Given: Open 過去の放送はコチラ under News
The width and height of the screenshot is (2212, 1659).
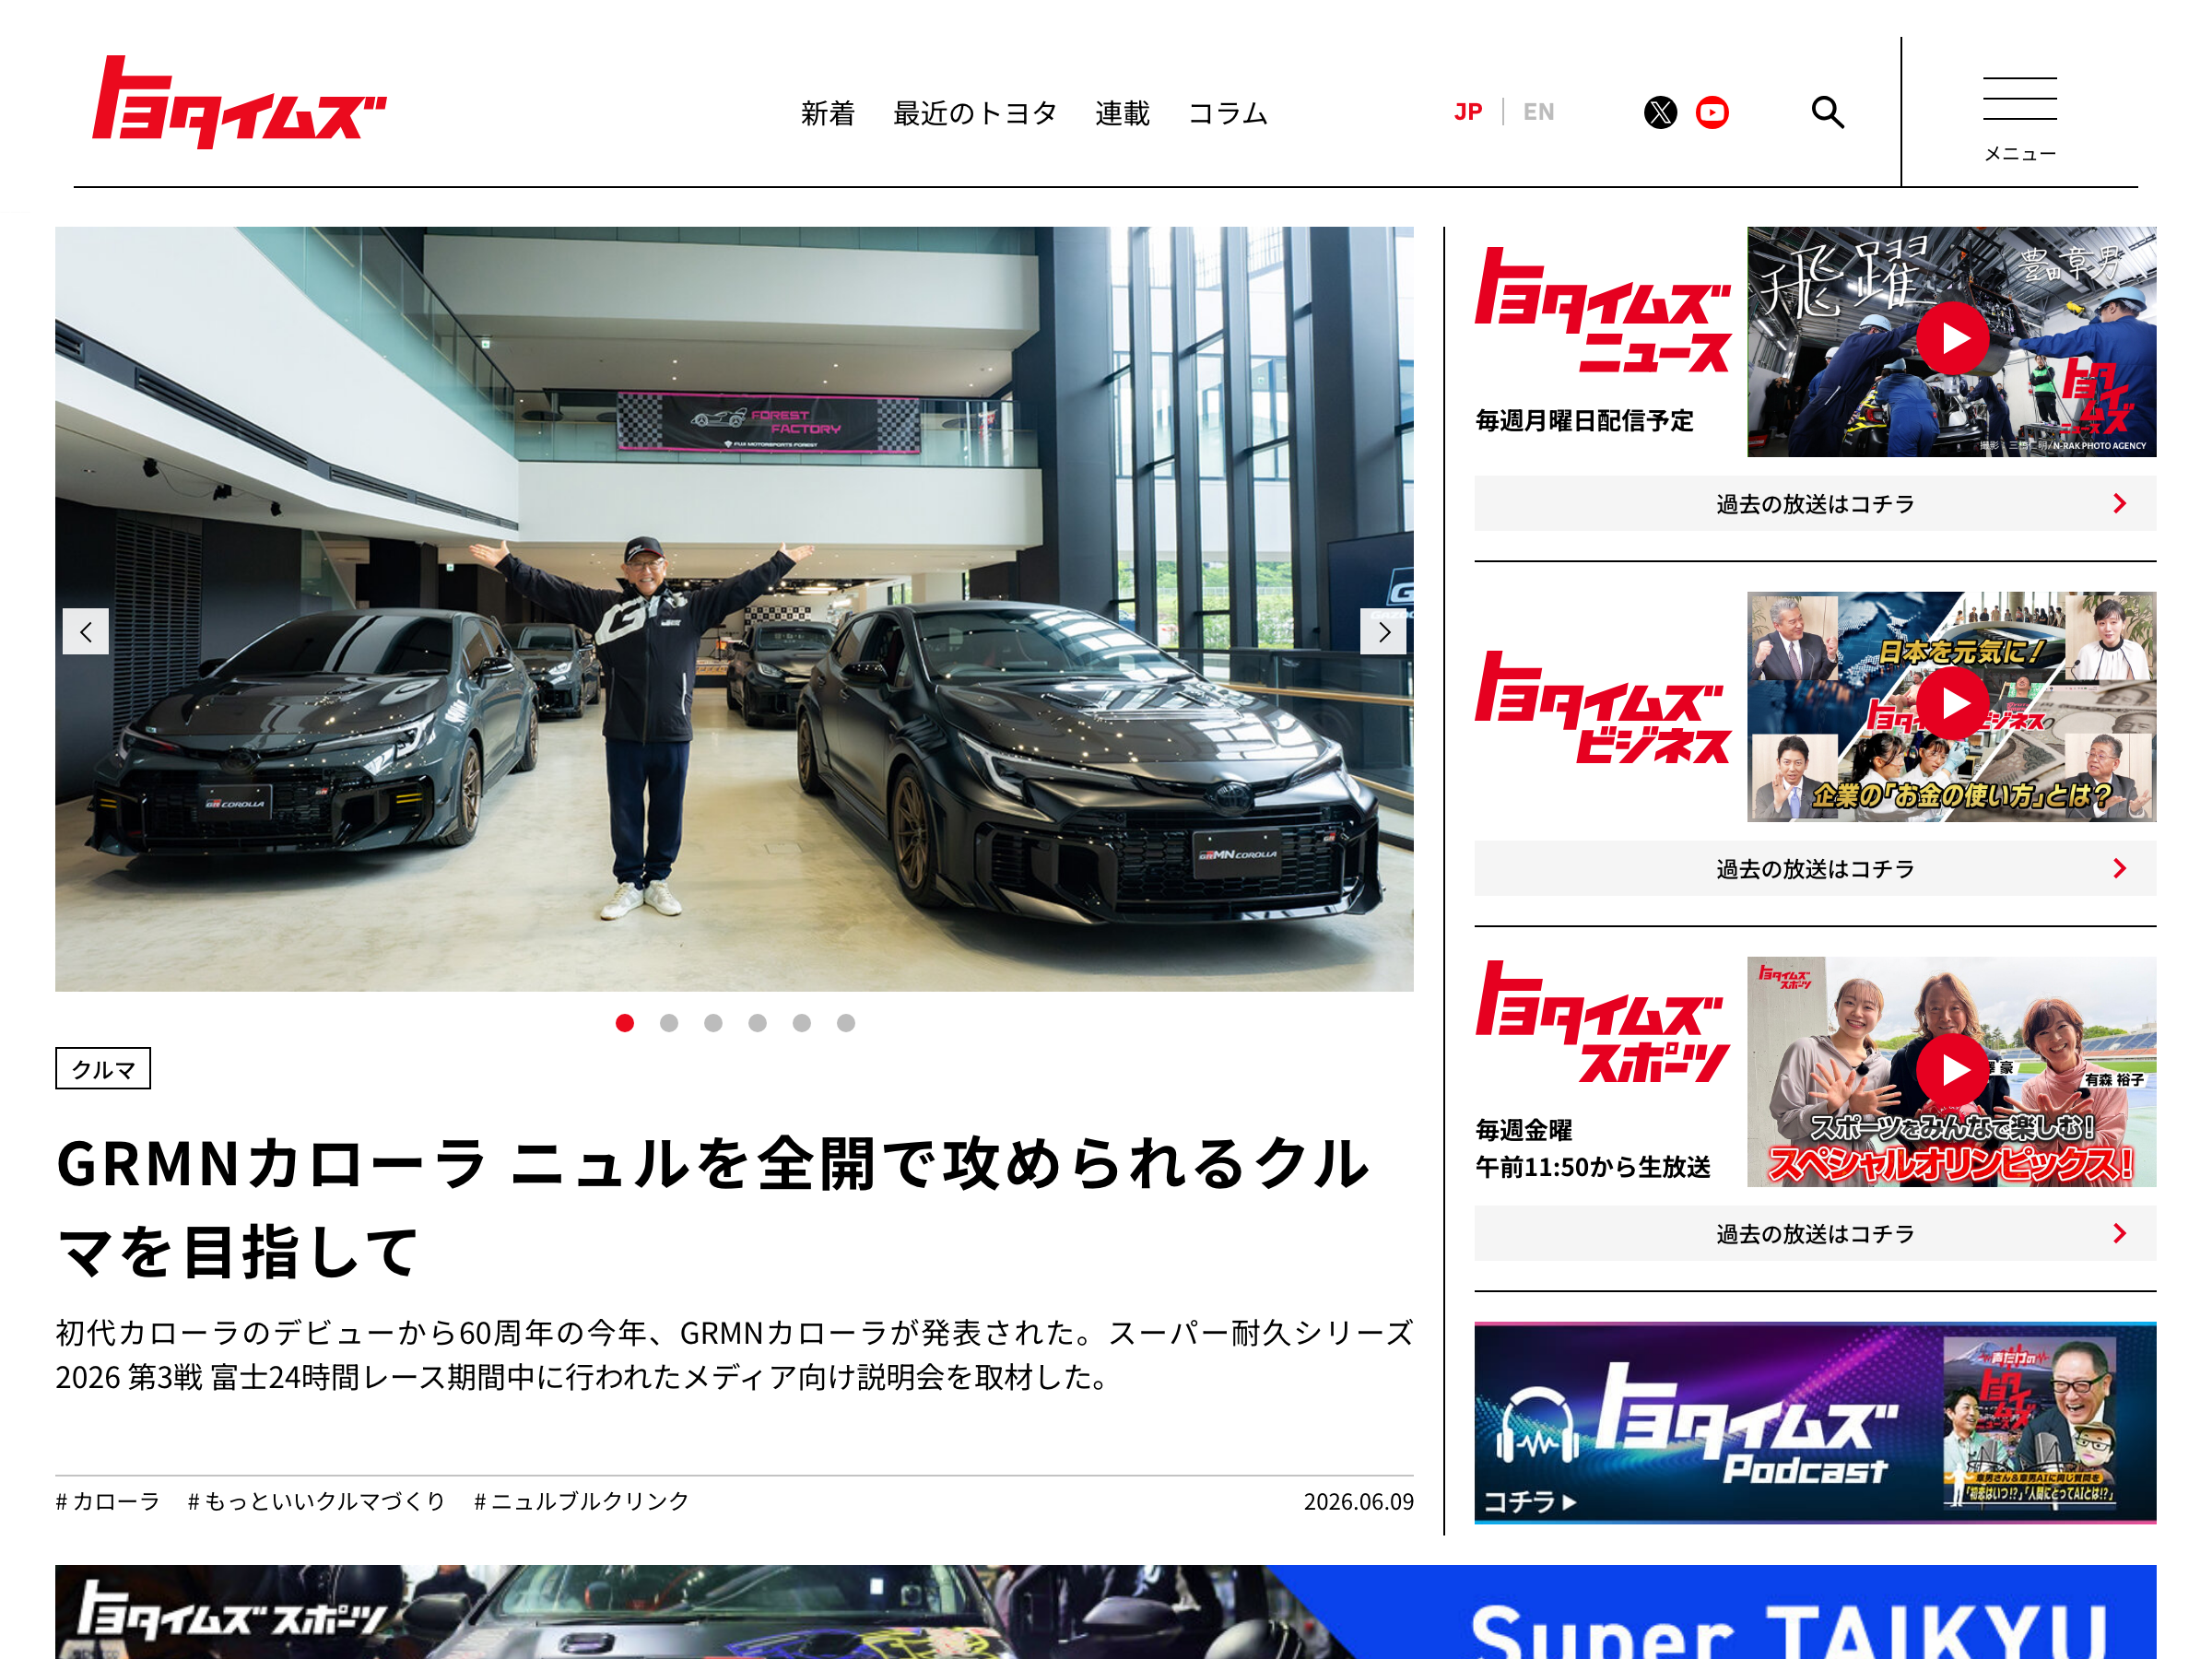Looking at the screenshot, I should 1815,503.
